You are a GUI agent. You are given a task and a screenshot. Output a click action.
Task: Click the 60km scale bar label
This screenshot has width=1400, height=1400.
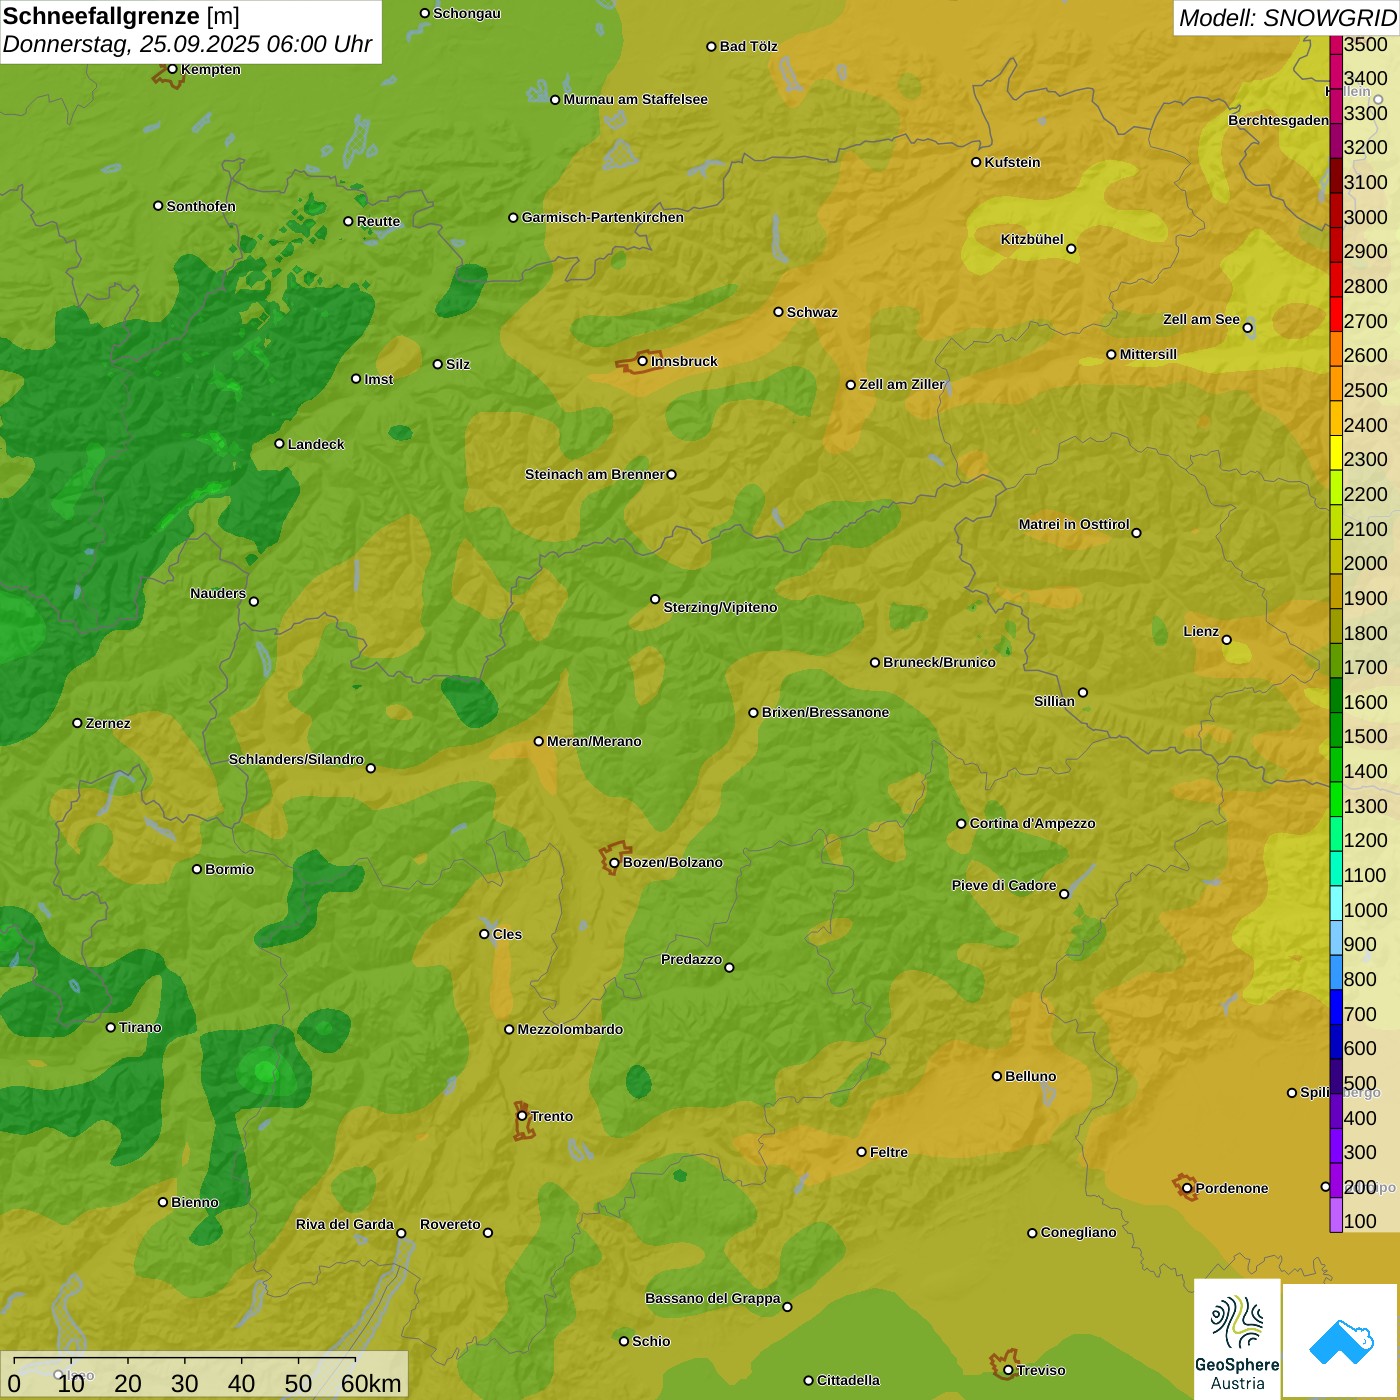click(x=371, y=1383)
